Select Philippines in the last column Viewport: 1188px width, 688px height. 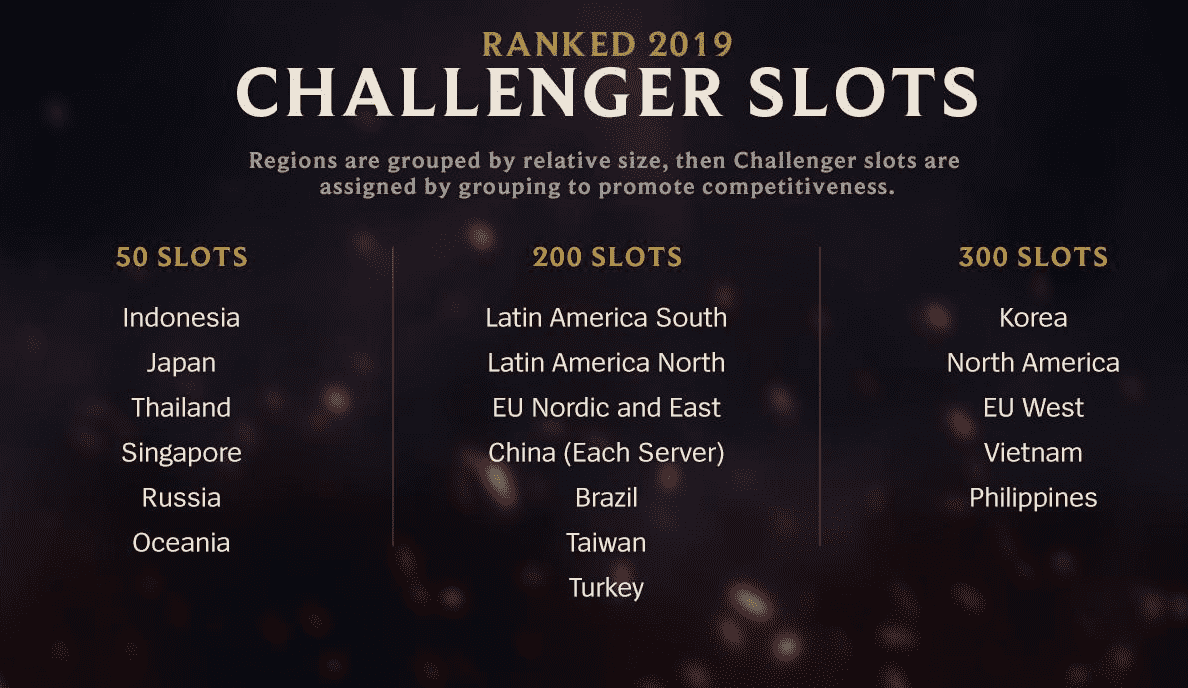pos(1033,498)
